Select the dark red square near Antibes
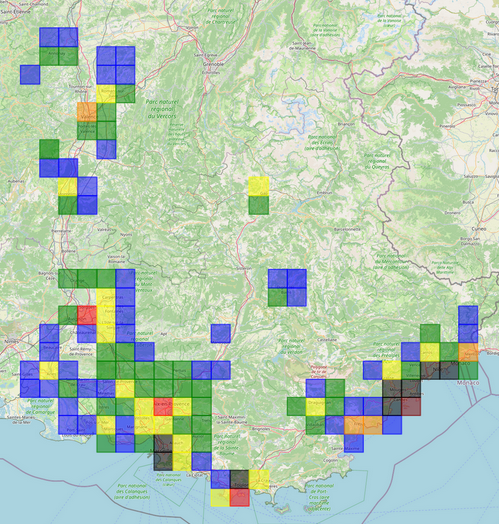The image size is (499, 524). coord(411,407)
